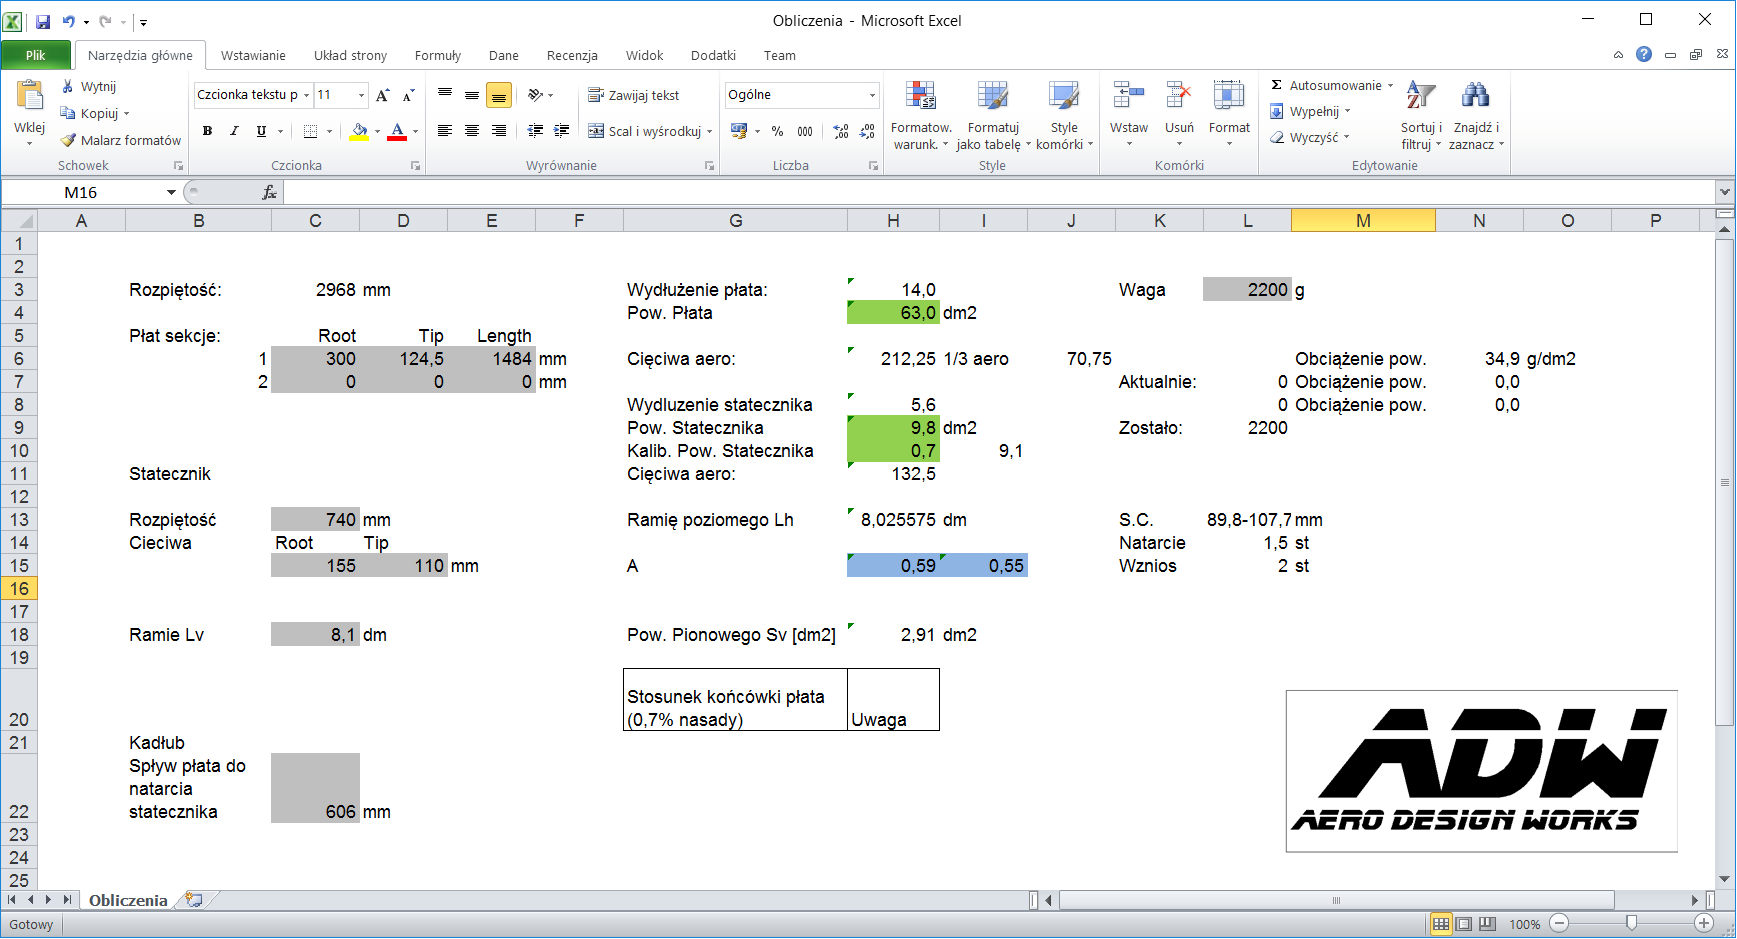Click the zoom slider handle
The height and width of the screenshot is (939, 1737).
click(x=1631, y=923)
